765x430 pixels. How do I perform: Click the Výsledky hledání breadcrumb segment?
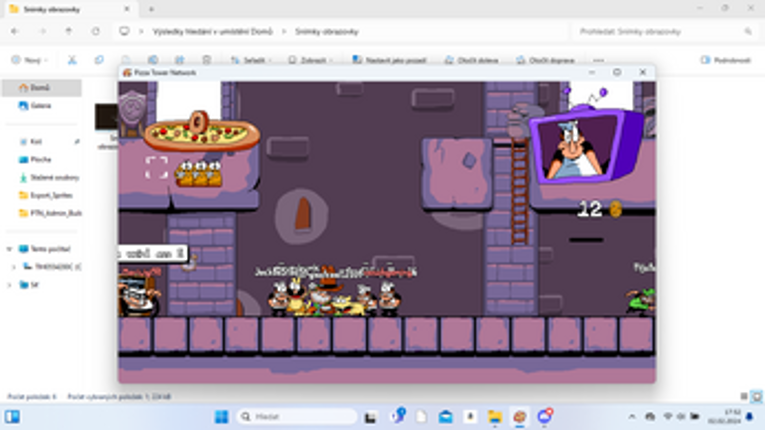(x=212, y=31)
